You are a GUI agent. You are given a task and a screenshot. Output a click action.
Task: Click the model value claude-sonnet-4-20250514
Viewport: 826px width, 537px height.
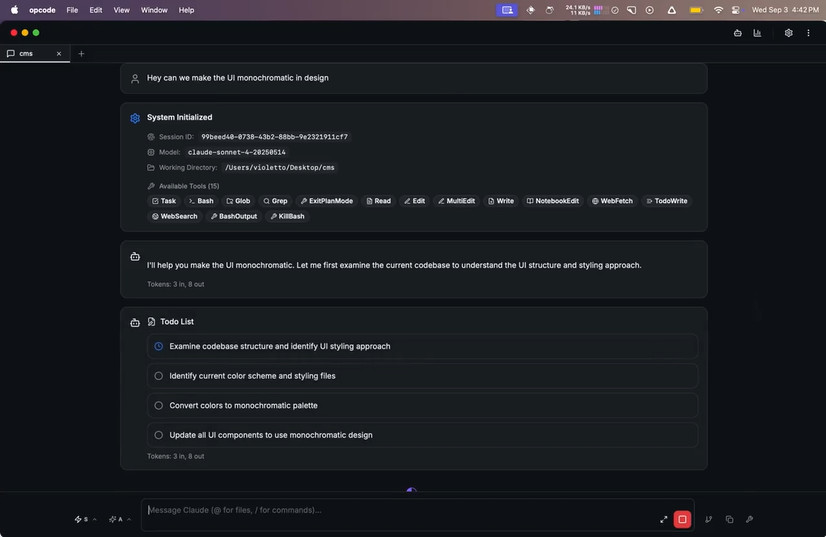tap(237, 152)
